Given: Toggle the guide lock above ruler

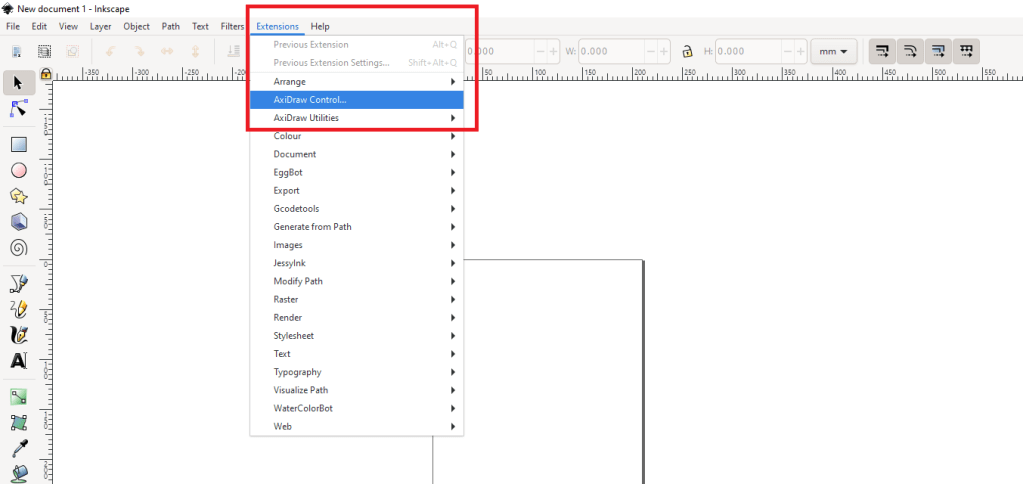Looking at the screenshot, I should coord(45,74).
